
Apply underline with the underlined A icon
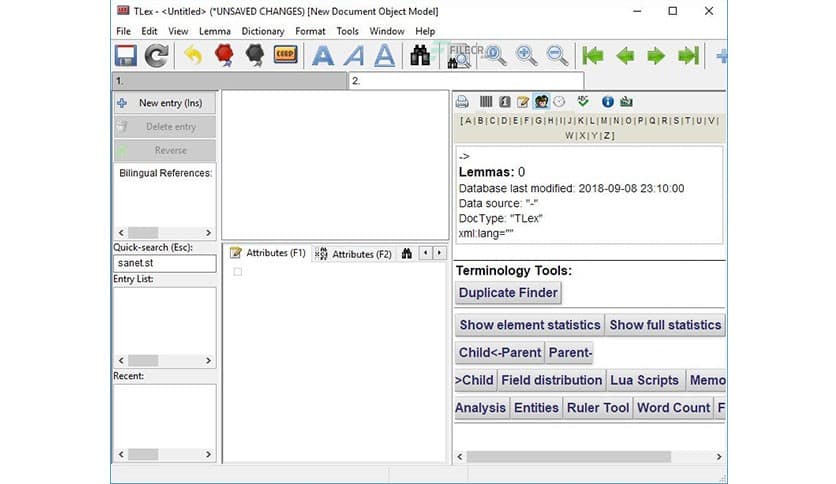pyautogui.click(x=384, y=55)
